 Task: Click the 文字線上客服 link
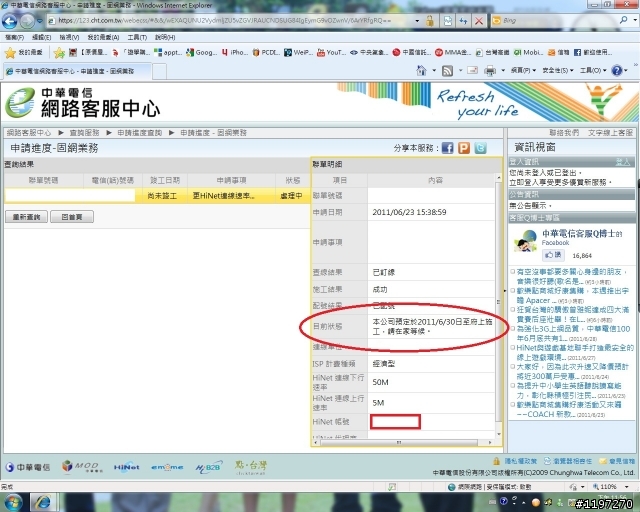[x=610, y=133]
